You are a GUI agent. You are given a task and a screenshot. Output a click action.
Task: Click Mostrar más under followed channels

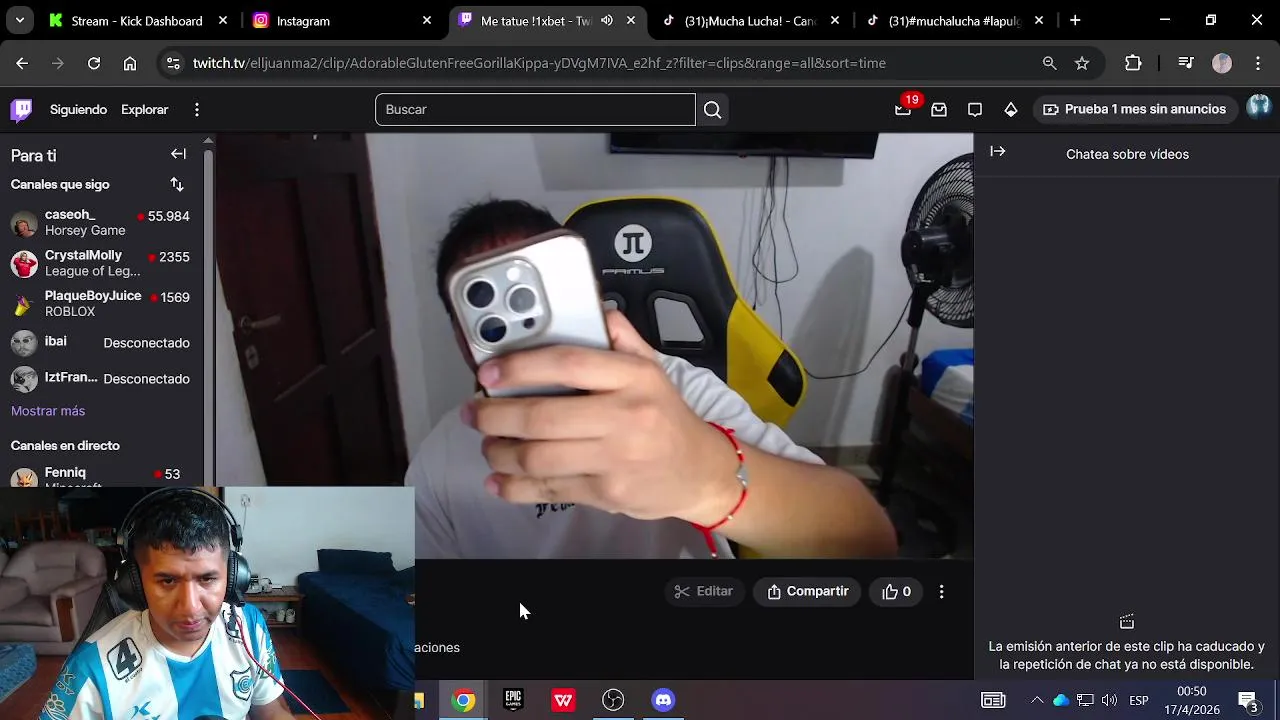coord(48,411)
